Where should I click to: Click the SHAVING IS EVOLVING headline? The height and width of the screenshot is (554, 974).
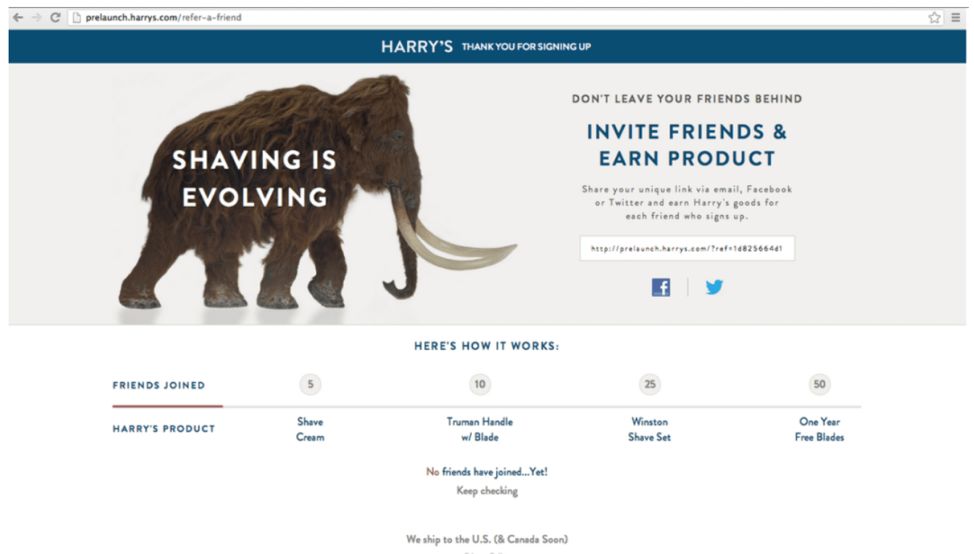point(255,178)
